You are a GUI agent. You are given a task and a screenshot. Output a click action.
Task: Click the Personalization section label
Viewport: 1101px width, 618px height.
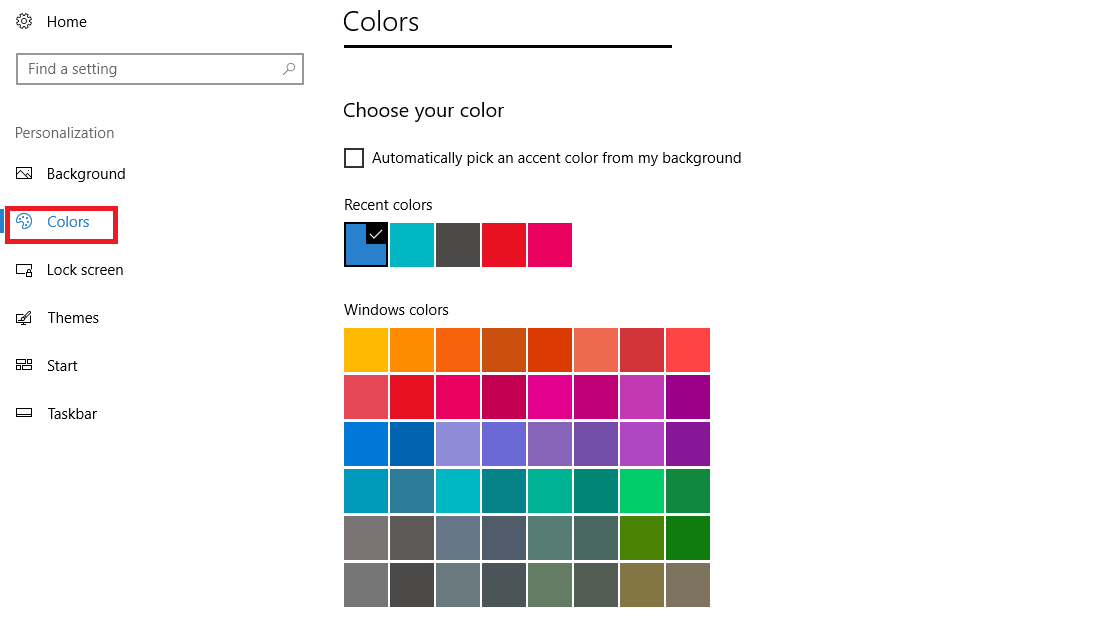click(65, 133)
